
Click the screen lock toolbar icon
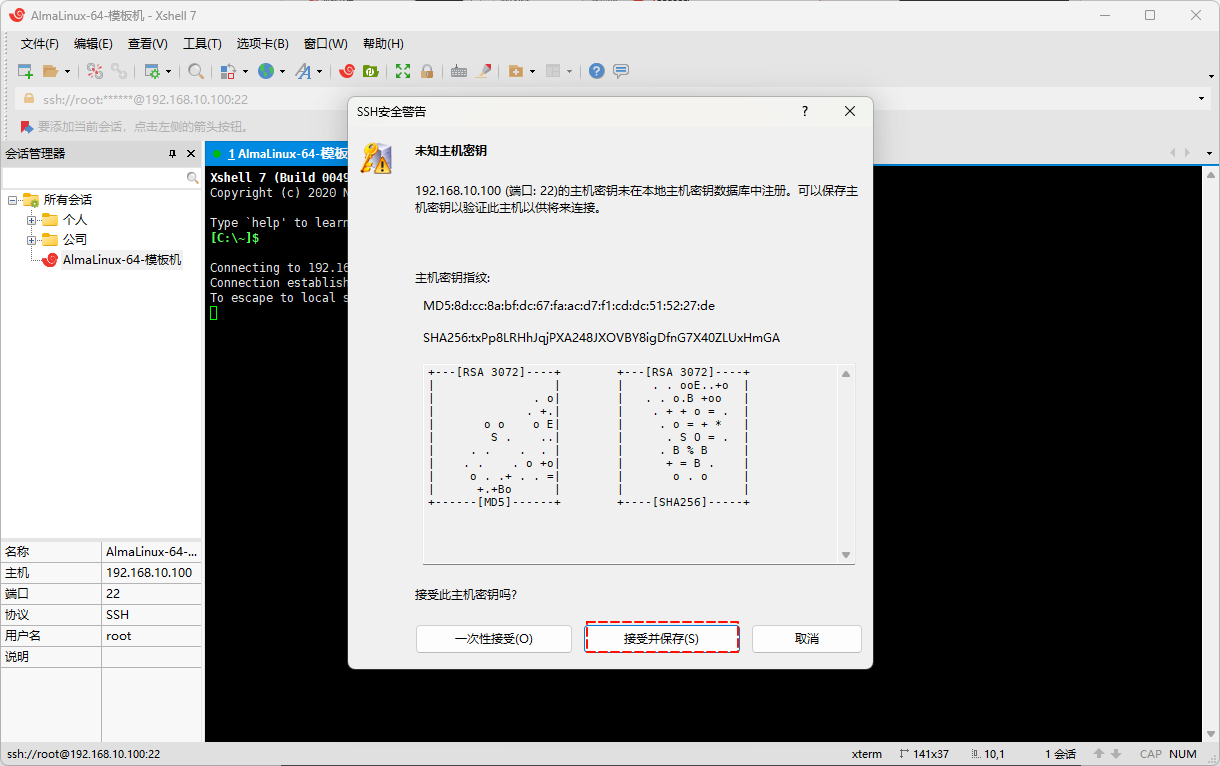click(x=428, y=71)
